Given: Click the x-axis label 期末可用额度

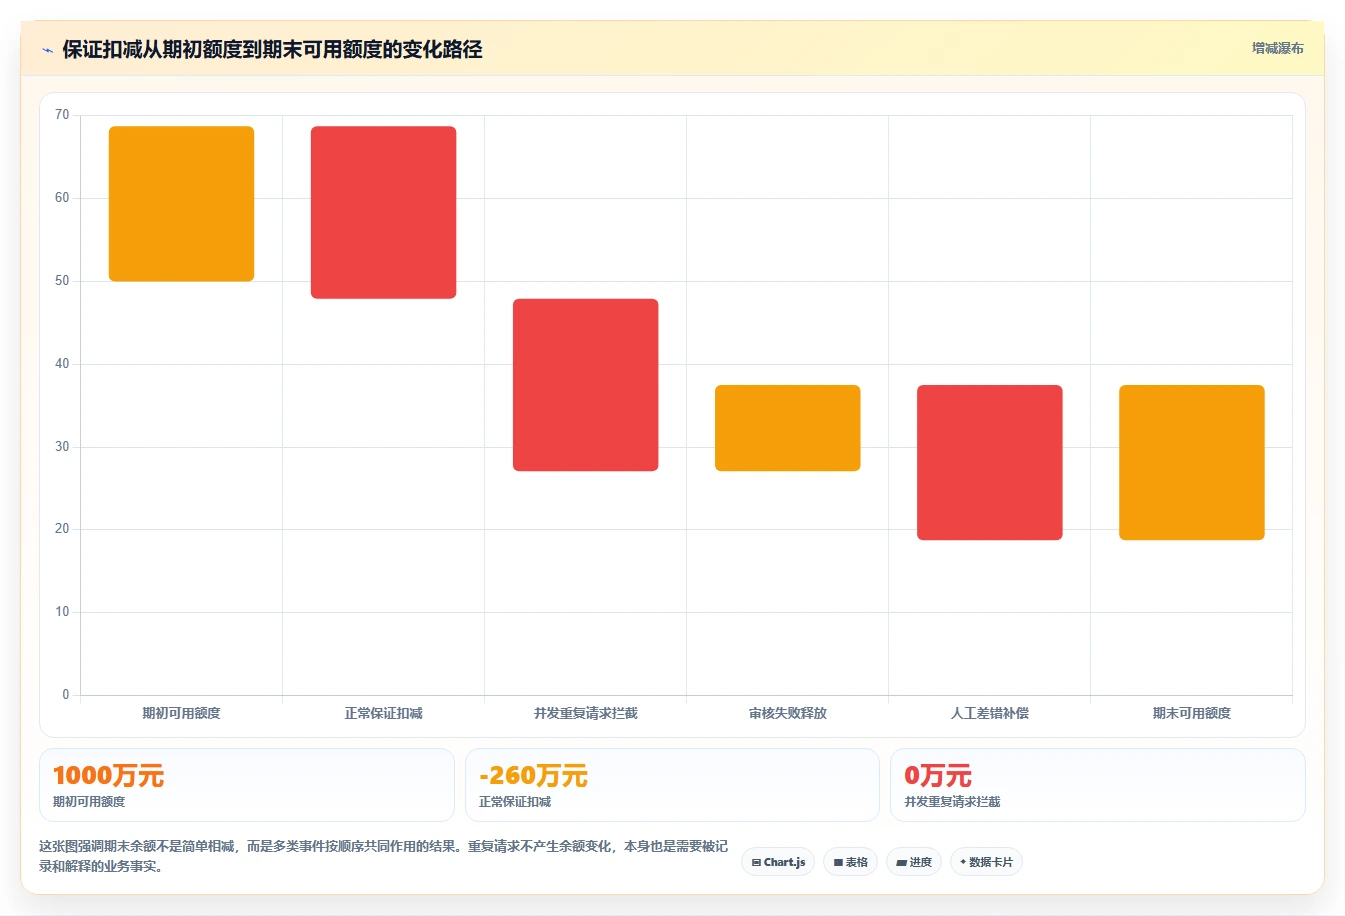Looking at the screenshot, I should 1191,713.
